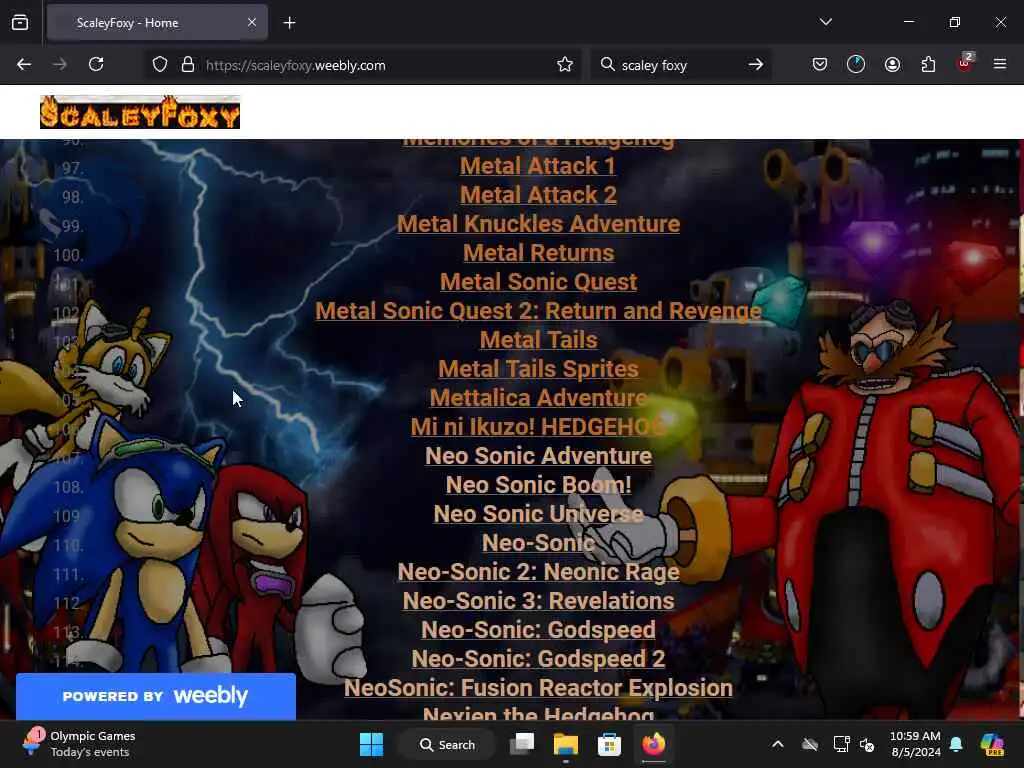Open the list all tabs chevron

825,22
